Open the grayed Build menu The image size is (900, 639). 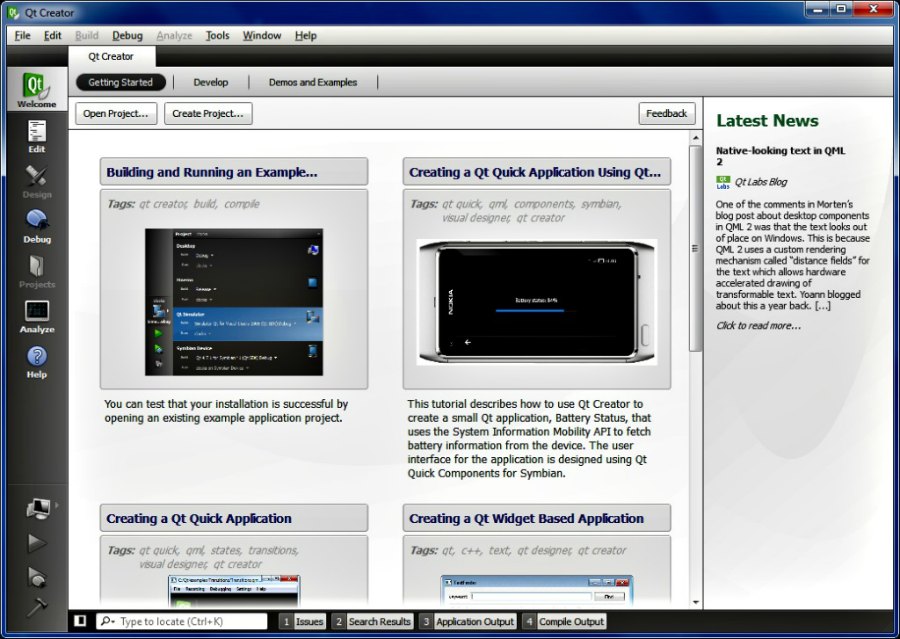pyautogui.click(x=87, y=36)
